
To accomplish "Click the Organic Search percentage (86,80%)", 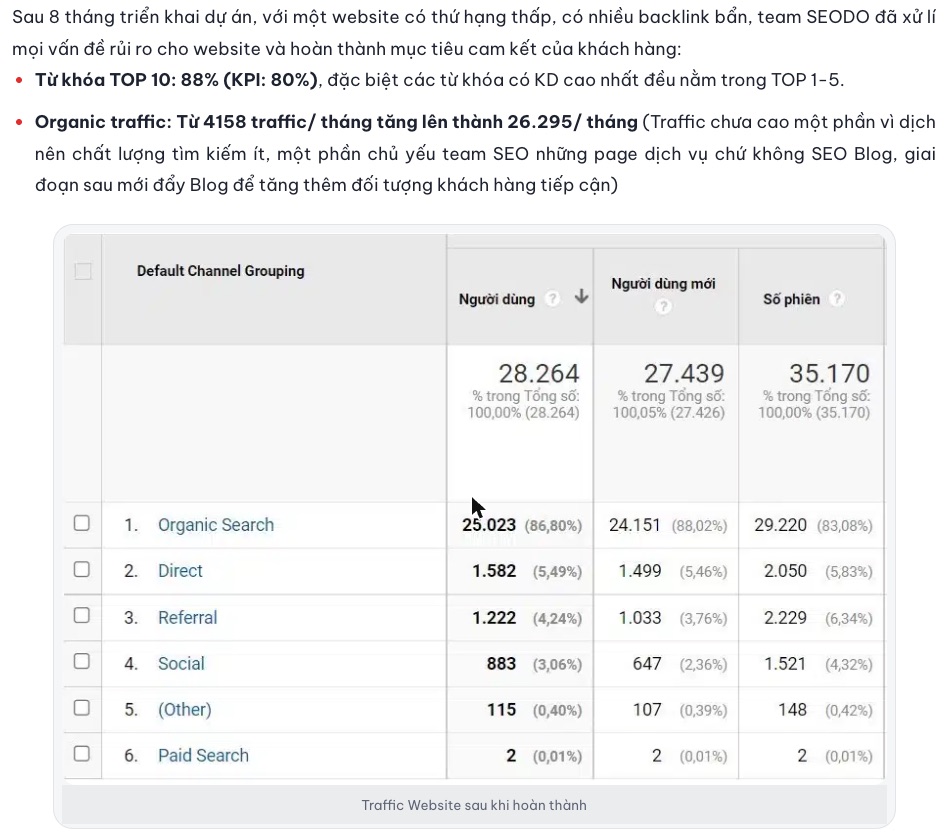I will pyautogui.click(x=553, y=525).
